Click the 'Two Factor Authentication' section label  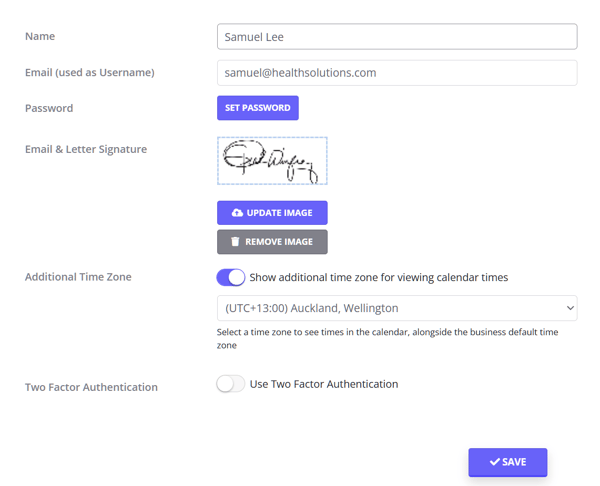click(x=91, y=387)
